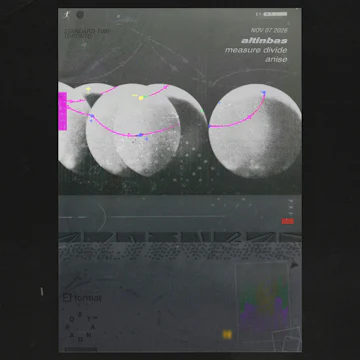
Task: Select the altinbas headliner text
Action: (264, 41)
